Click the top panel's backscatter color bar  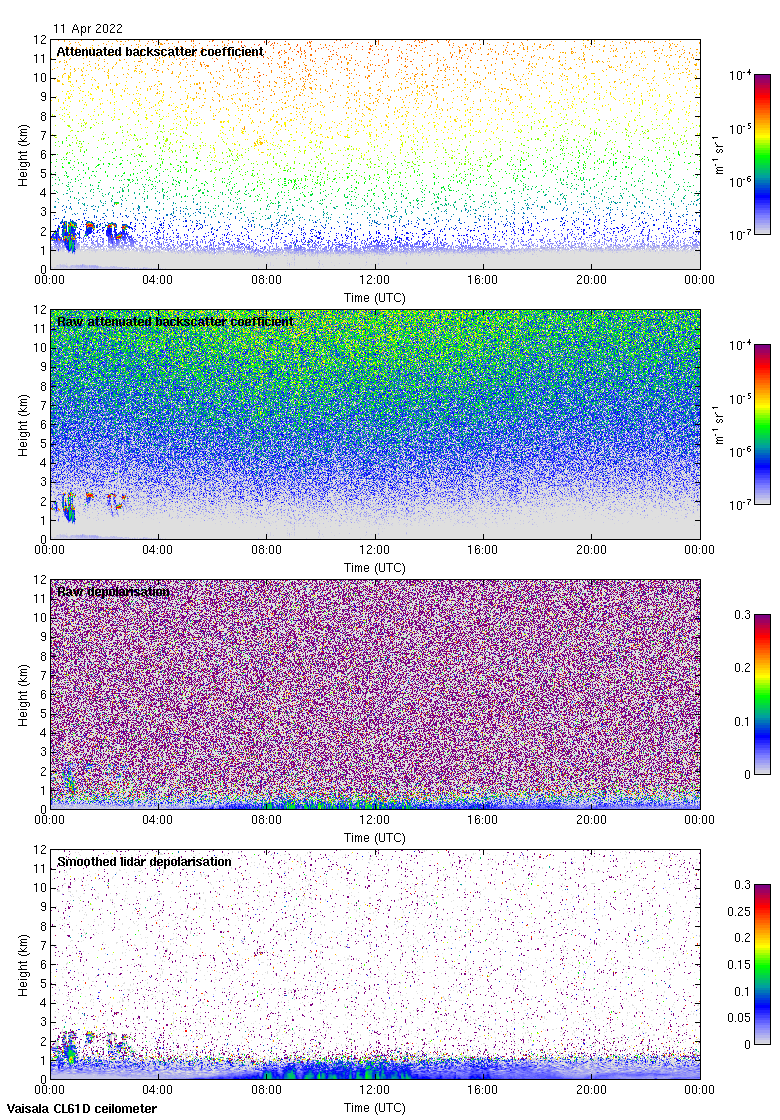pos(762,154)
